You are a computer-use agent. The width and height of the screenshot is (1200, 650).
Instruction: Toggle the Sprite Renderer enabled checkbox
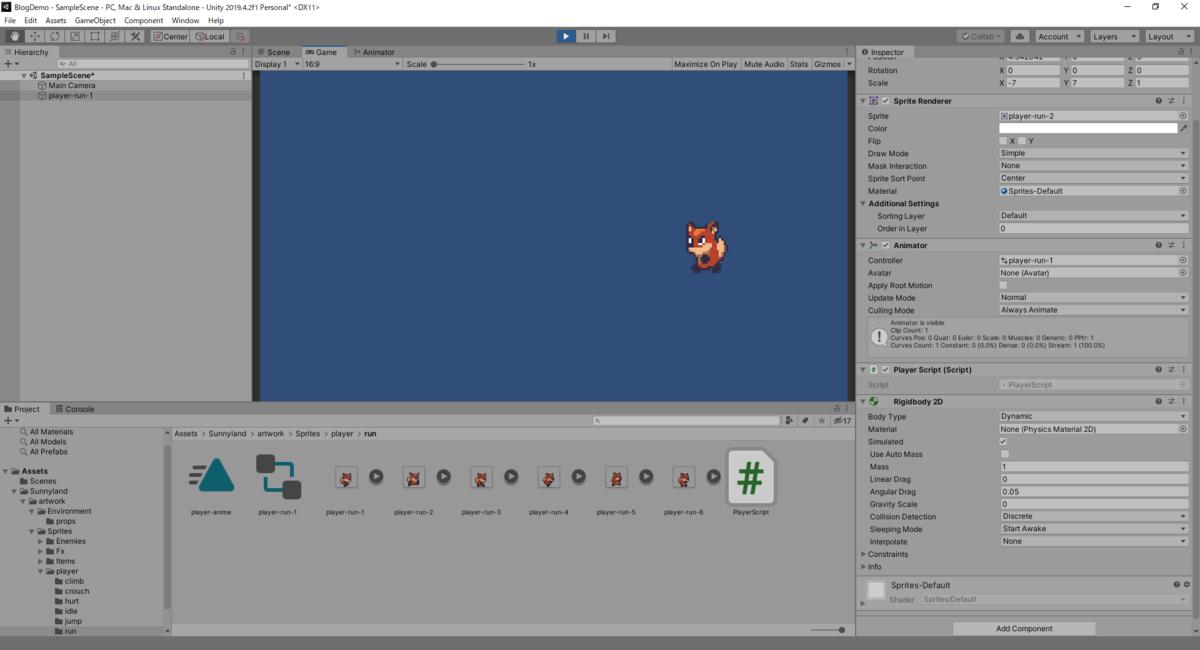885,101
